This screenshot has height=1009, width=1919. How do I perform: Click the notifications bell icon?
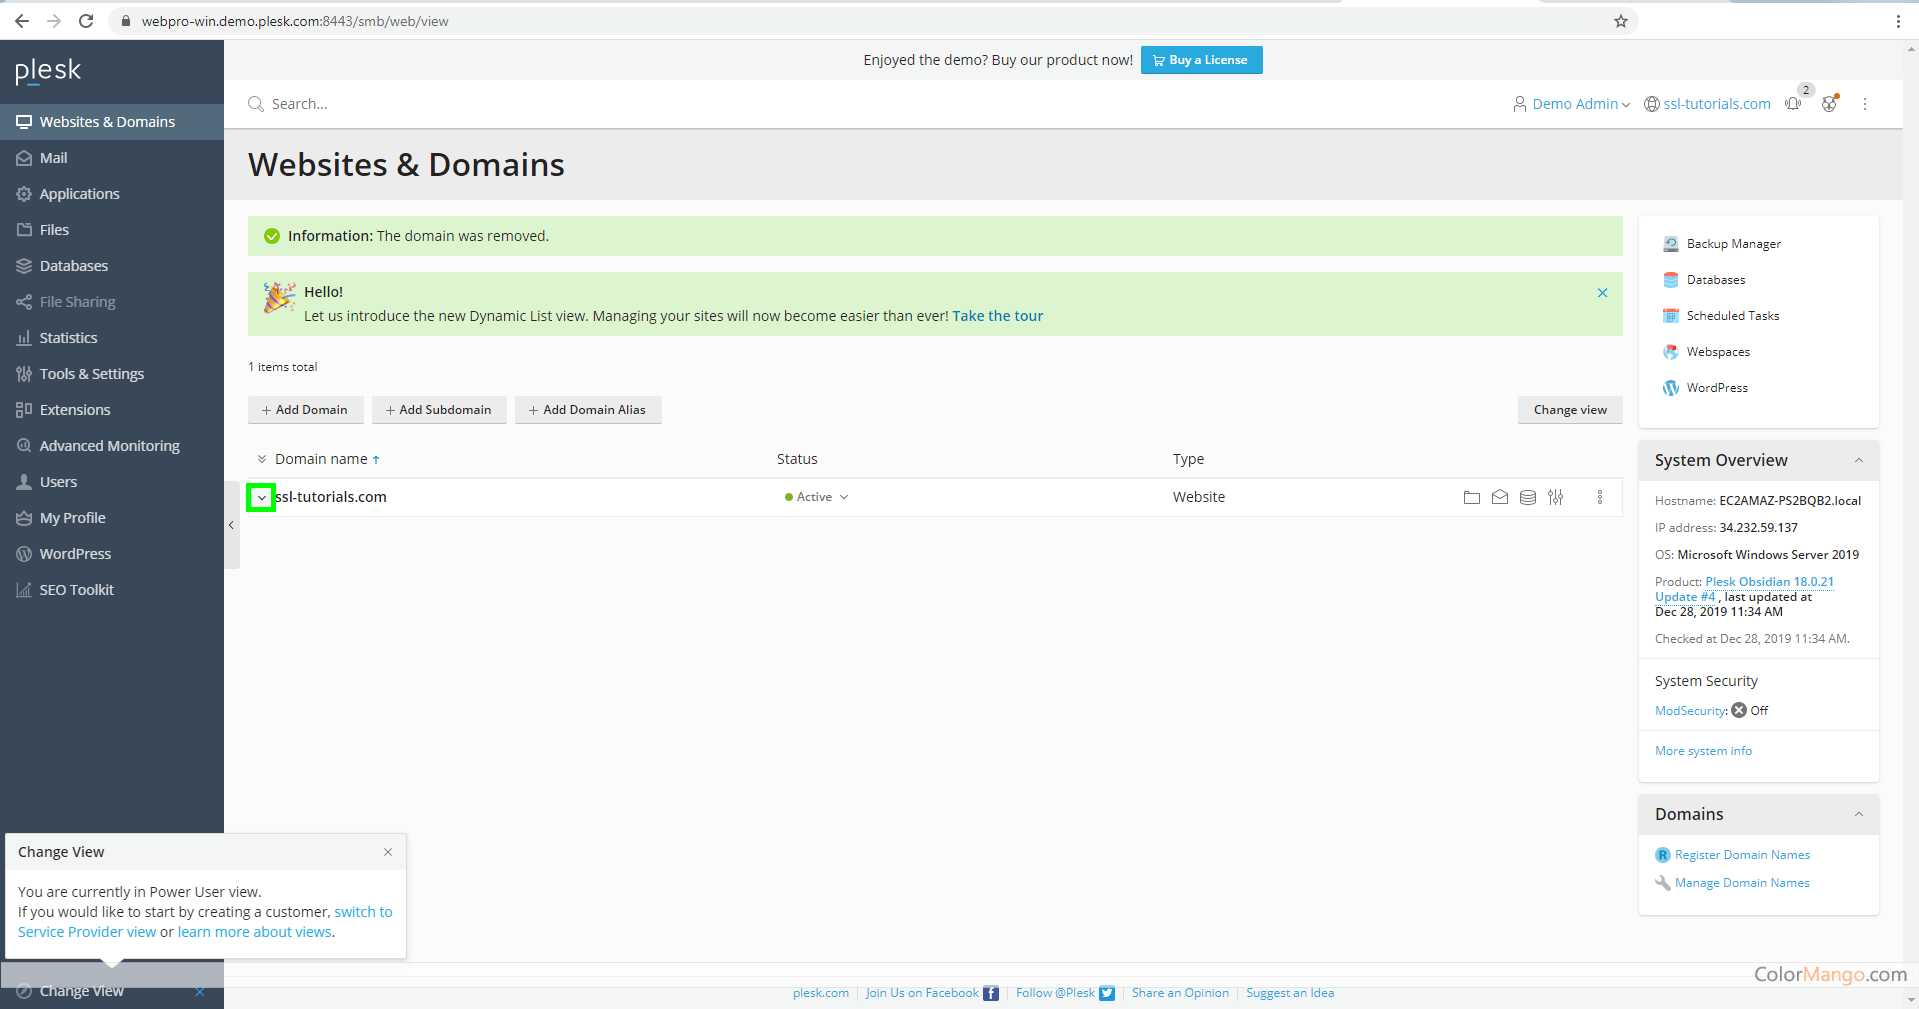tap(1792, 103)
